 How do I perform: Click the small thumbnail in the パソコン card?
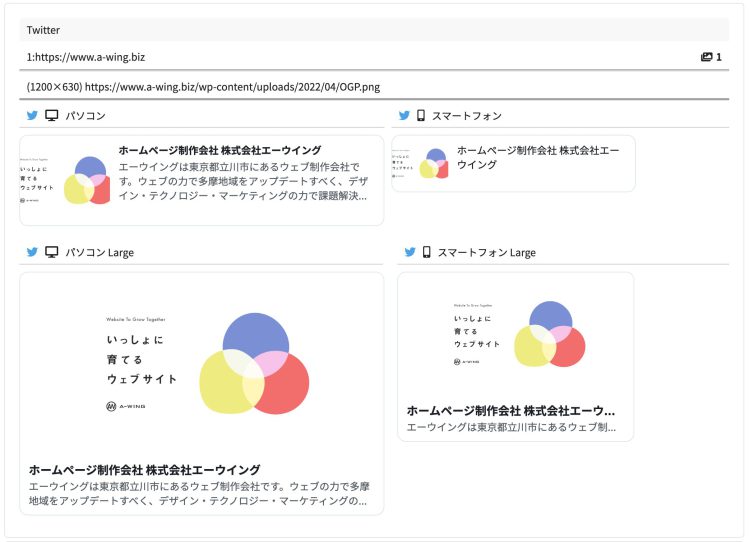click(x=65, y=181)
